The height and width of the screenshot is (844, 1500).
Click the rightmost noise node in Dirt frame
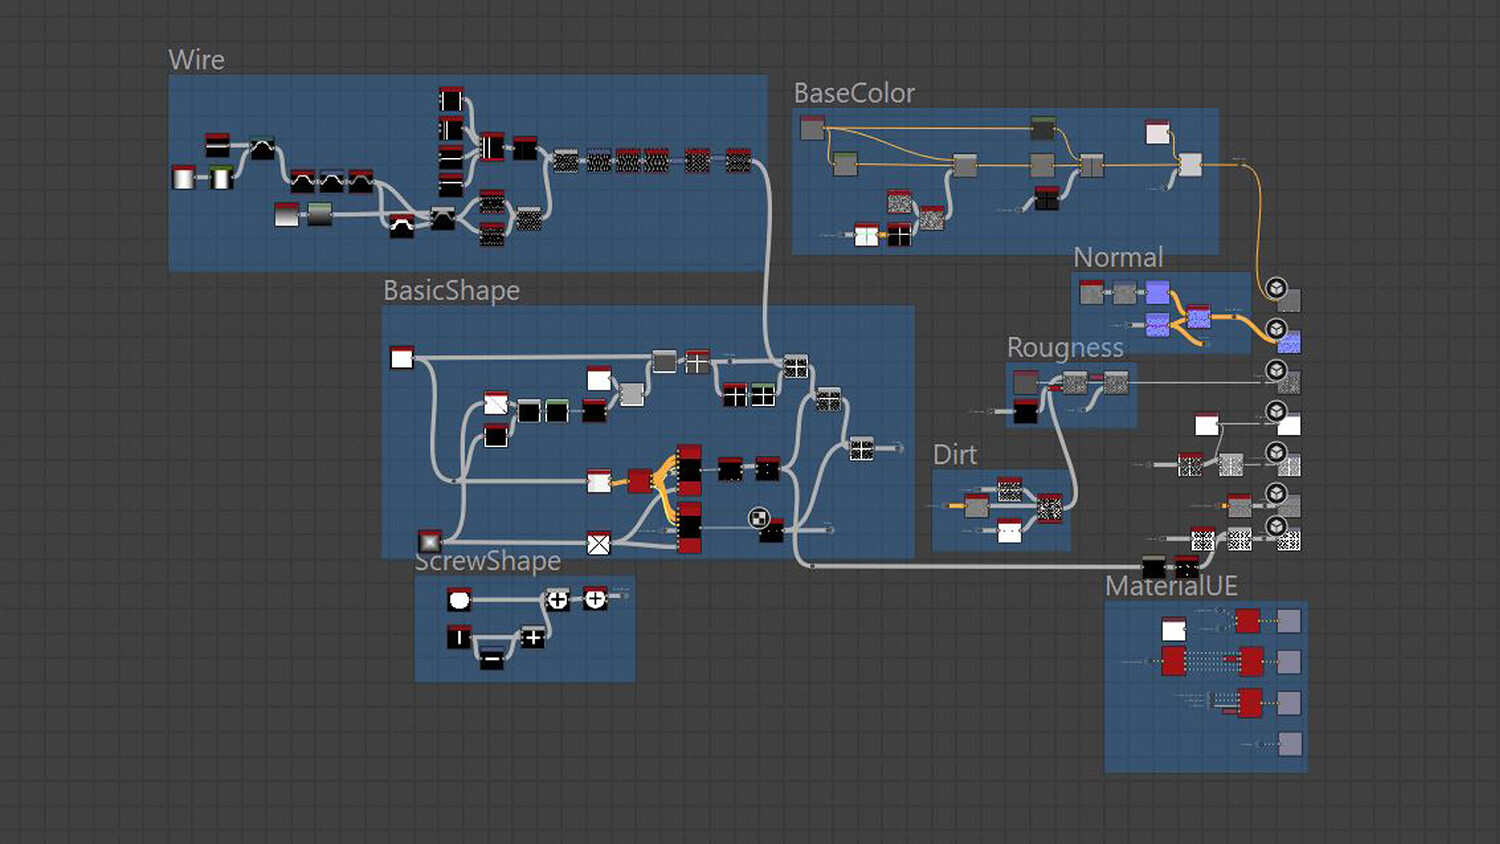coord(1049,507)
